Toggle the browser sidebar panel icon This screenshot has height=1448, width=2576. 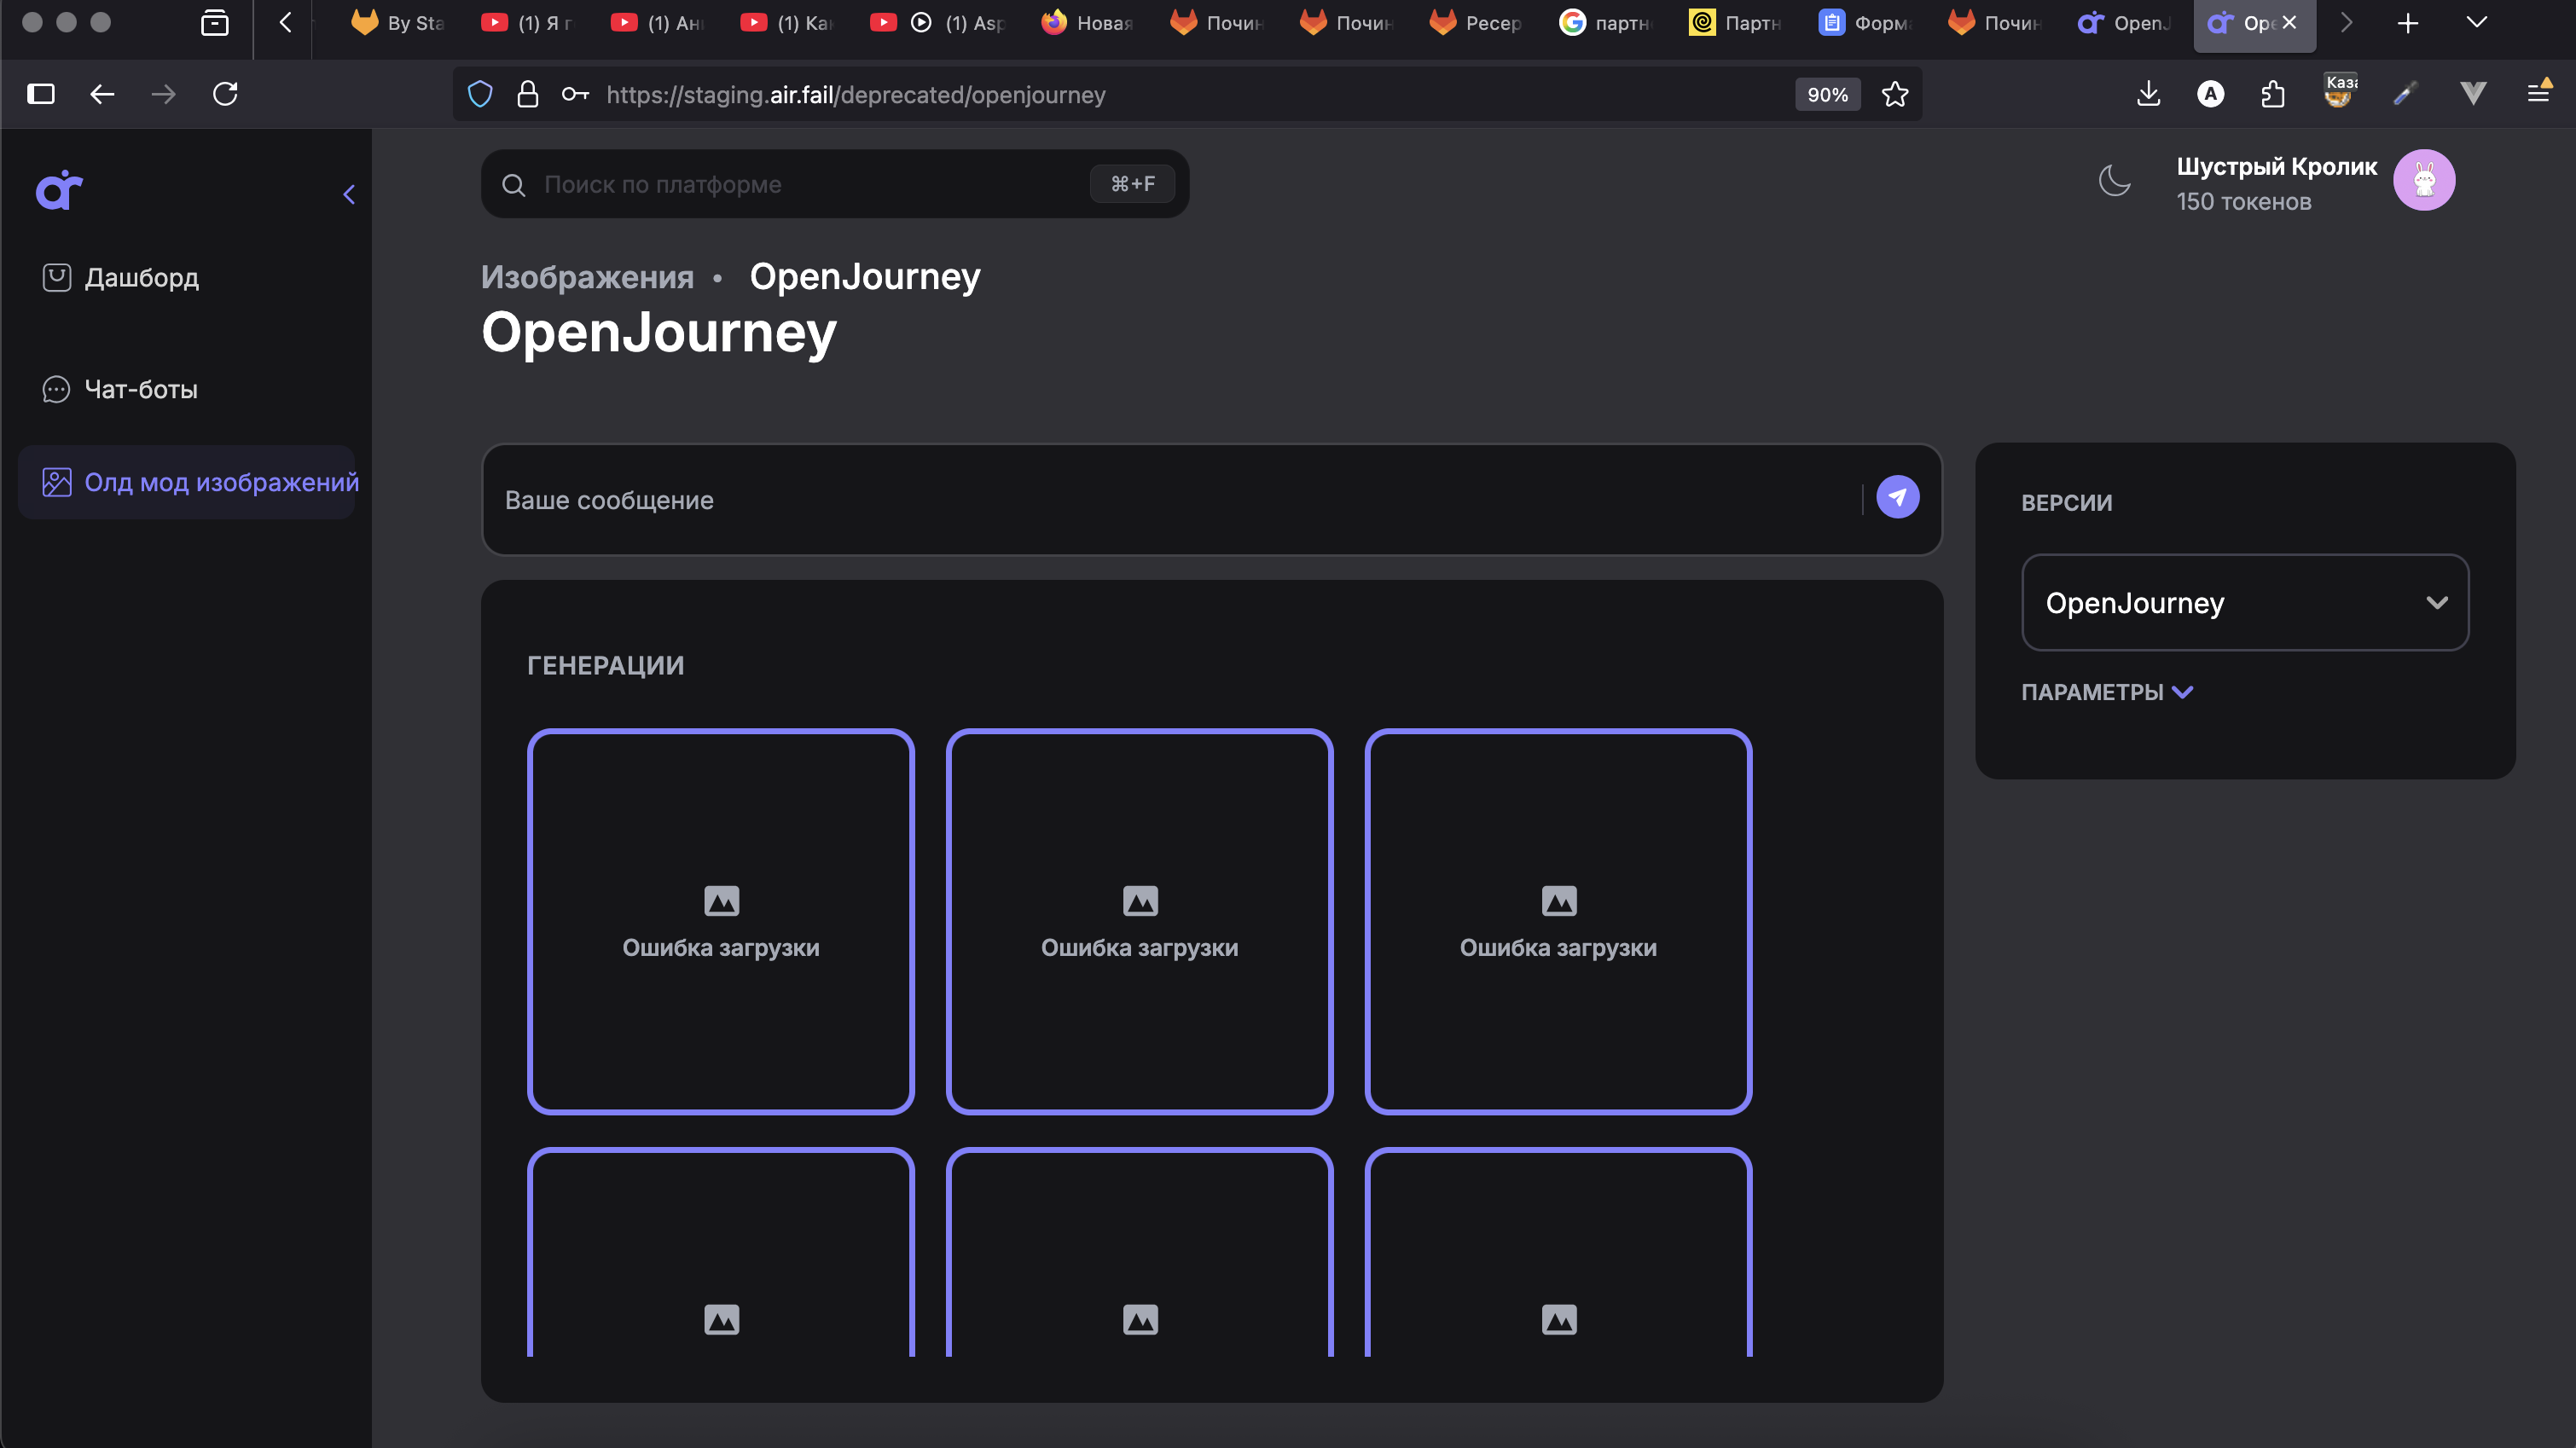pos(41,94)
